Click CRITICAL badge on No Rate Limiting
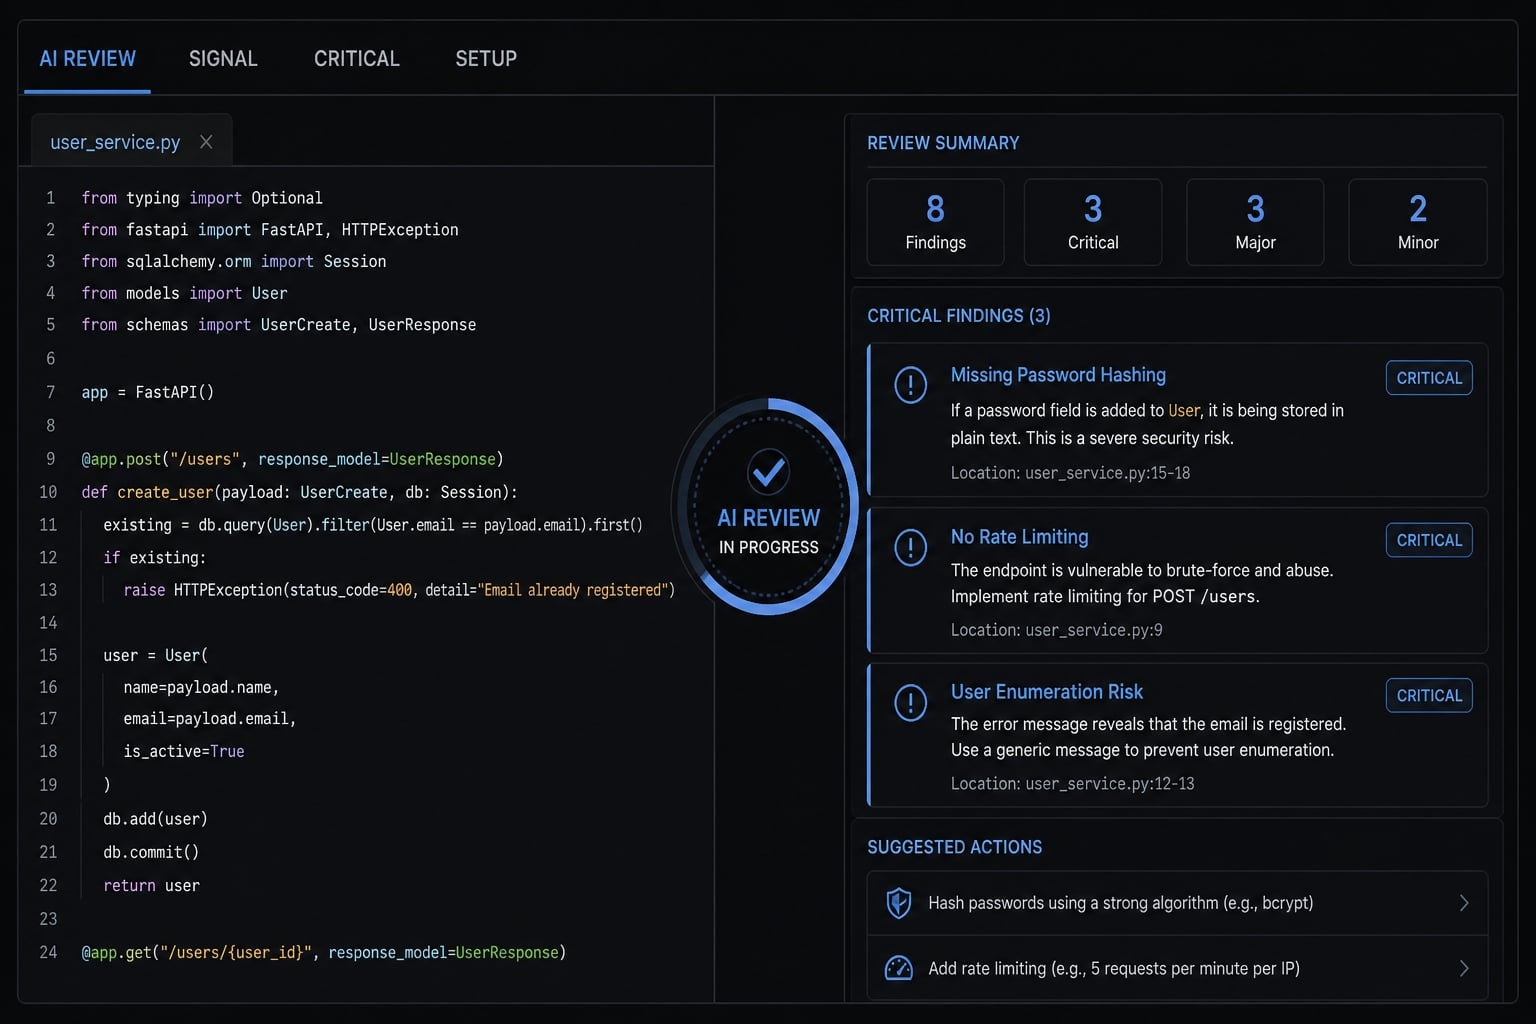The height and width of the screenshot is (1024, 1536). point(1429,540)
